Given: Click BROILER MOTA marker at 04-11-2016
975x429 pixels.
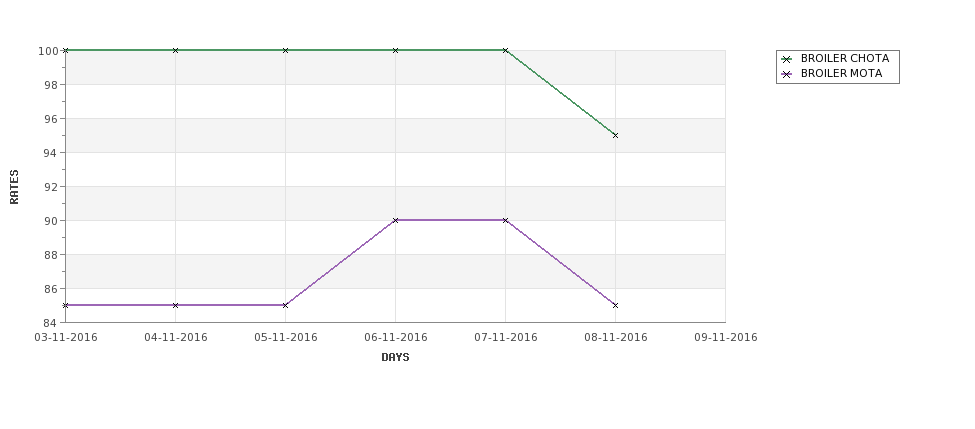Looking at the screenshot, I should (x=175, y=305).
